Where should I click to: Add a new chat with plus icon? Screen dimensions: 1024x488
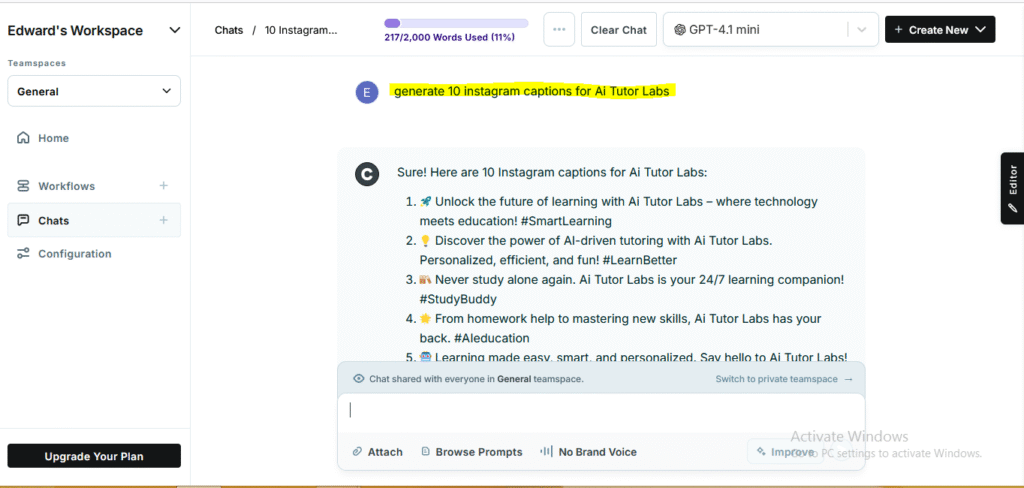click(x=164, y=220)
